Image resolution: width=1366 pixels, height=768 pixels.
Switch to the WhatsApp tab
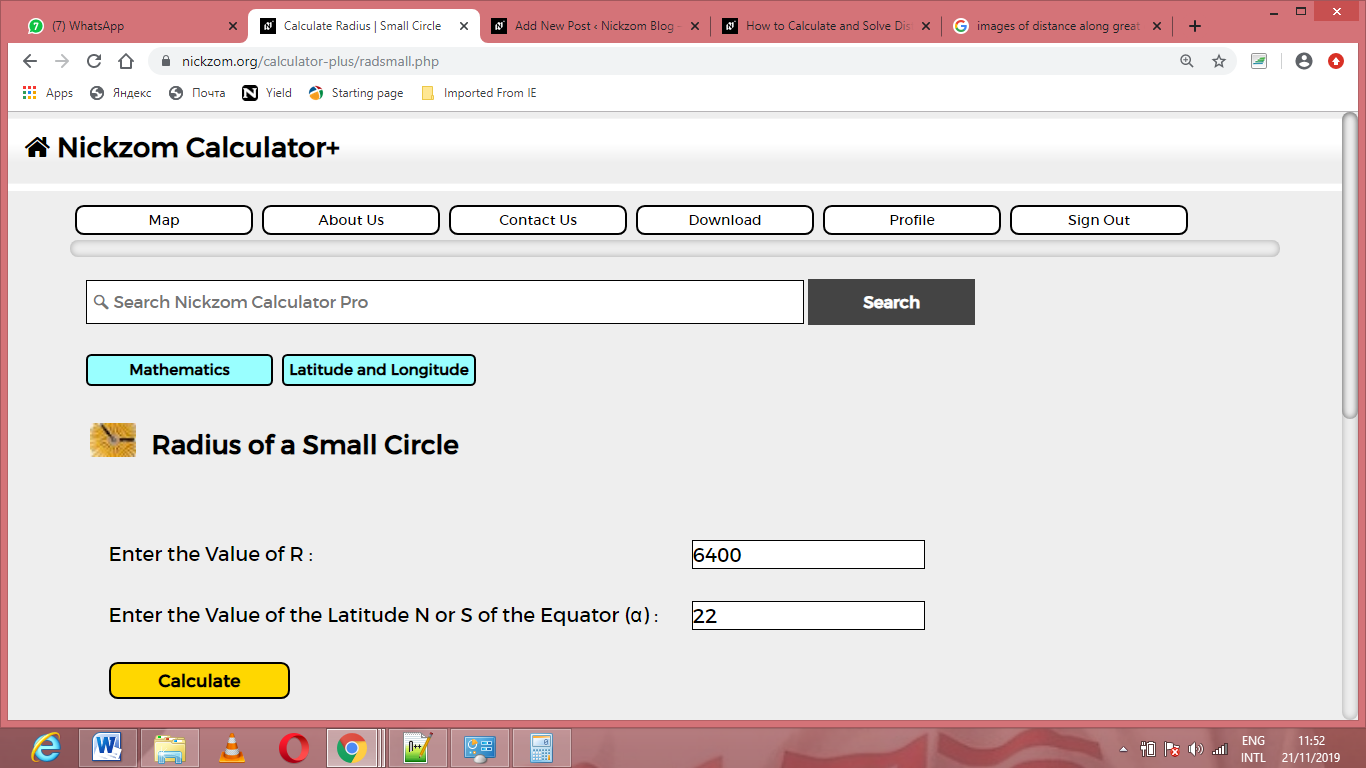(x=133, y=26)
